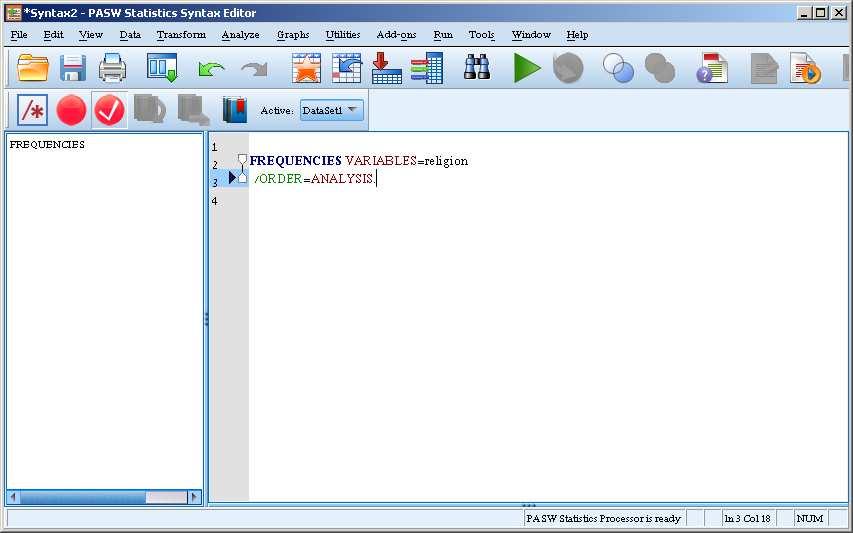Click the pane splitter handle between panels
Image resolution: width=853 pixels, height=533 pixels.
click(x=206, y=319)
